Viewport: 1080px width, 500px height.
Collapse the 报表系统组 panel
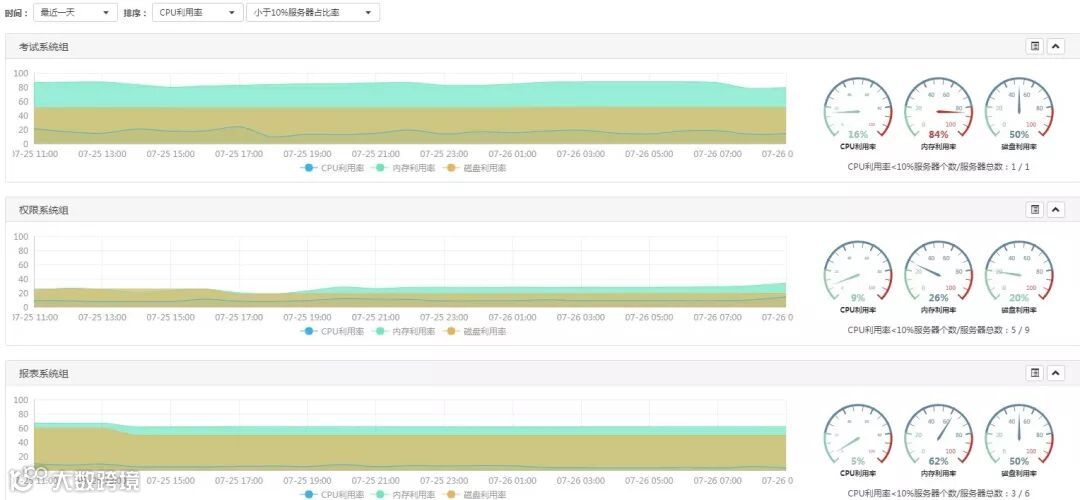1056,373
